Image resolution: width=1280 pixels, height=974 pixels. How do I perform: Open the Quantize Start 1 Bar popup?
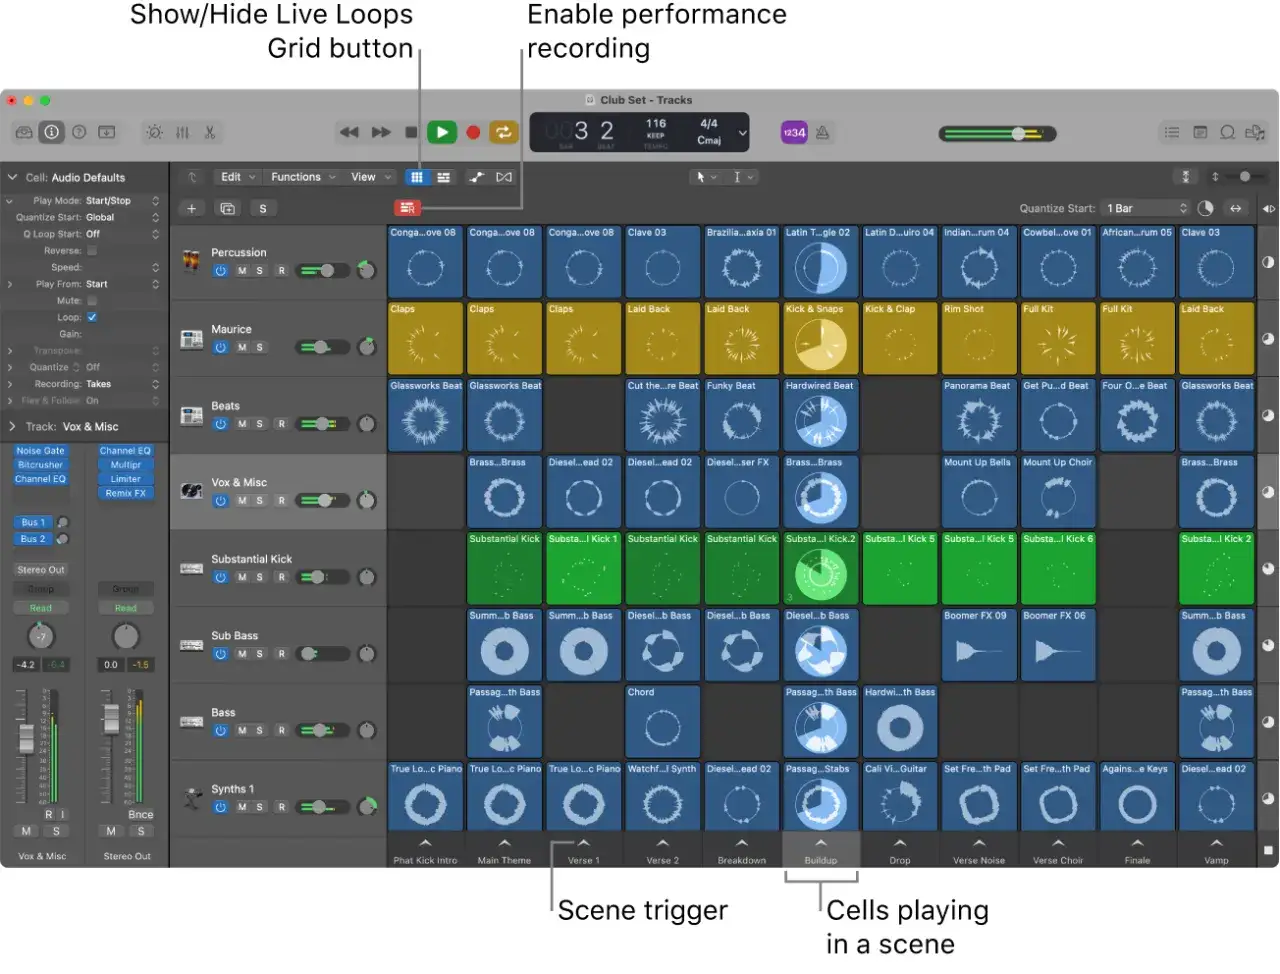coord(1146,208)
